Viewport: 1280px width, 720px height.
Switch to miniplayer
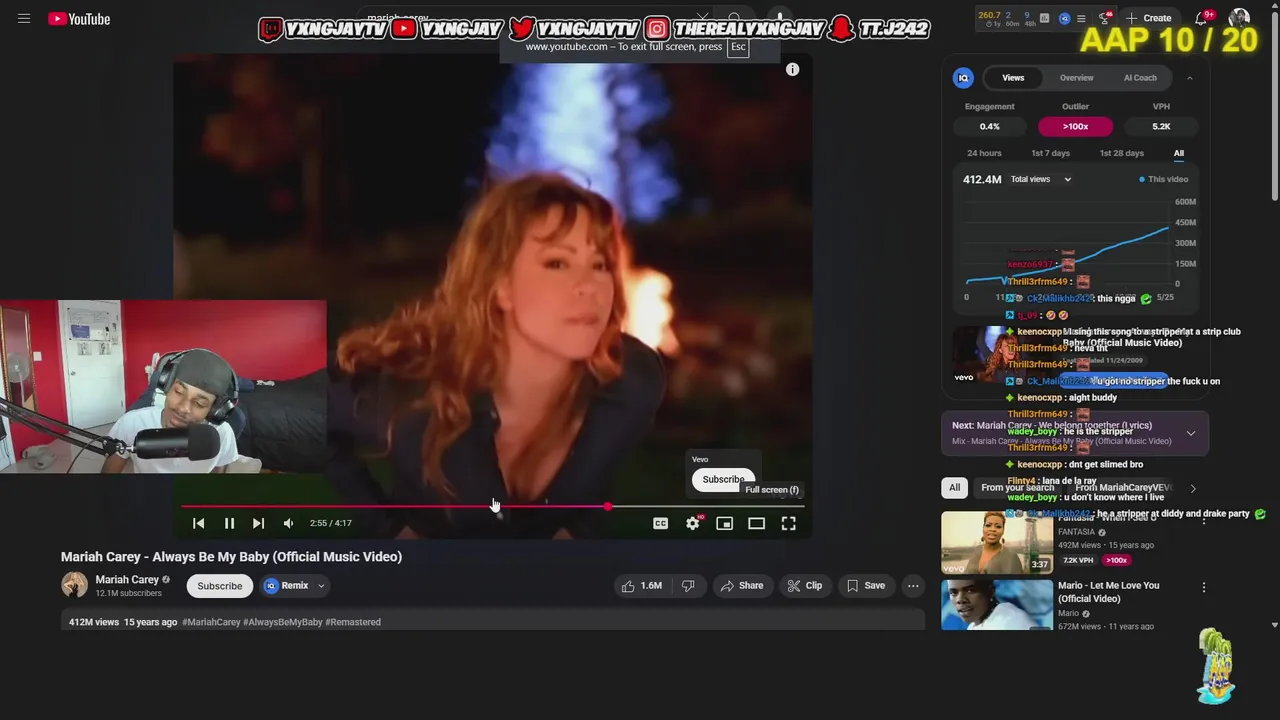coord(724,523)
